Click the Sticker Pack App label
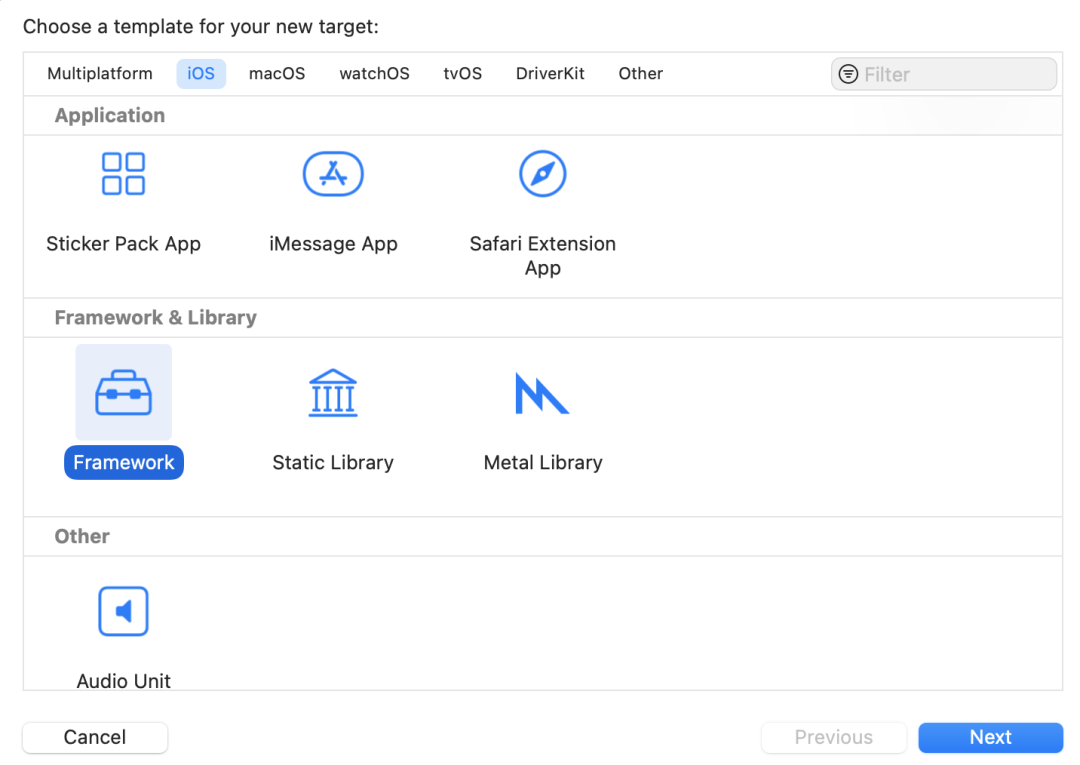Image resolution: width=1080 pixels, height=765 pixels. pyautogui.click(x=123, y=244)
